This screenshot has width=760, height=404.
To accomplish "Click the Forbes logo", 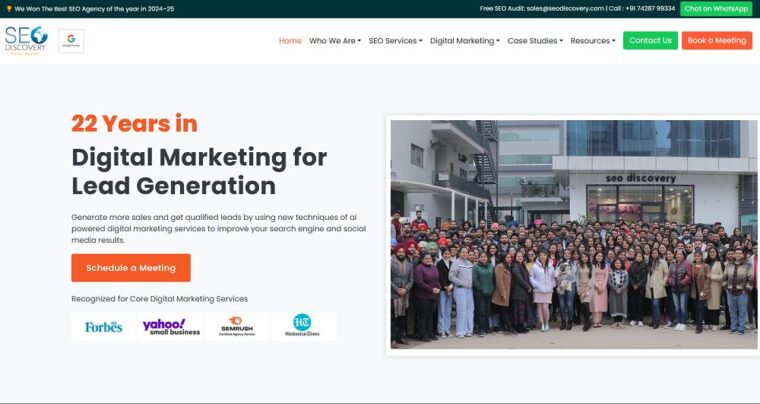I will point(103,327).
